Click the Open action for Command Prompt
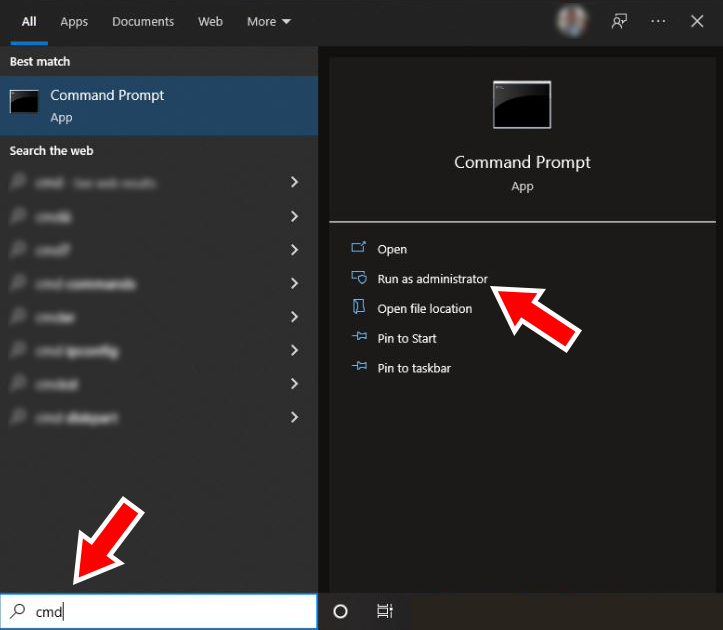Screen dimensions: 723x630 [x=391, y=249]
